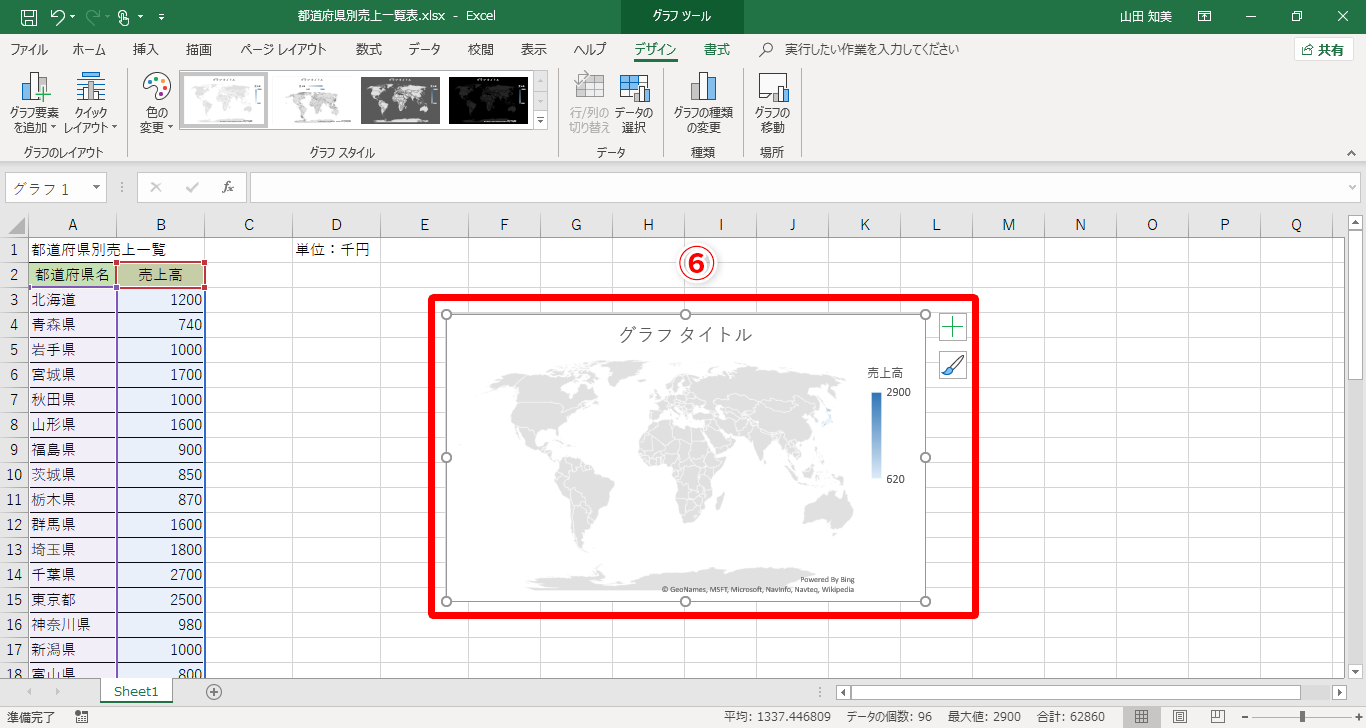Open the ヘルプ tab
The width and height of the screenshot is (1366, 728).
pyautogui.click(x=590, y=49)
